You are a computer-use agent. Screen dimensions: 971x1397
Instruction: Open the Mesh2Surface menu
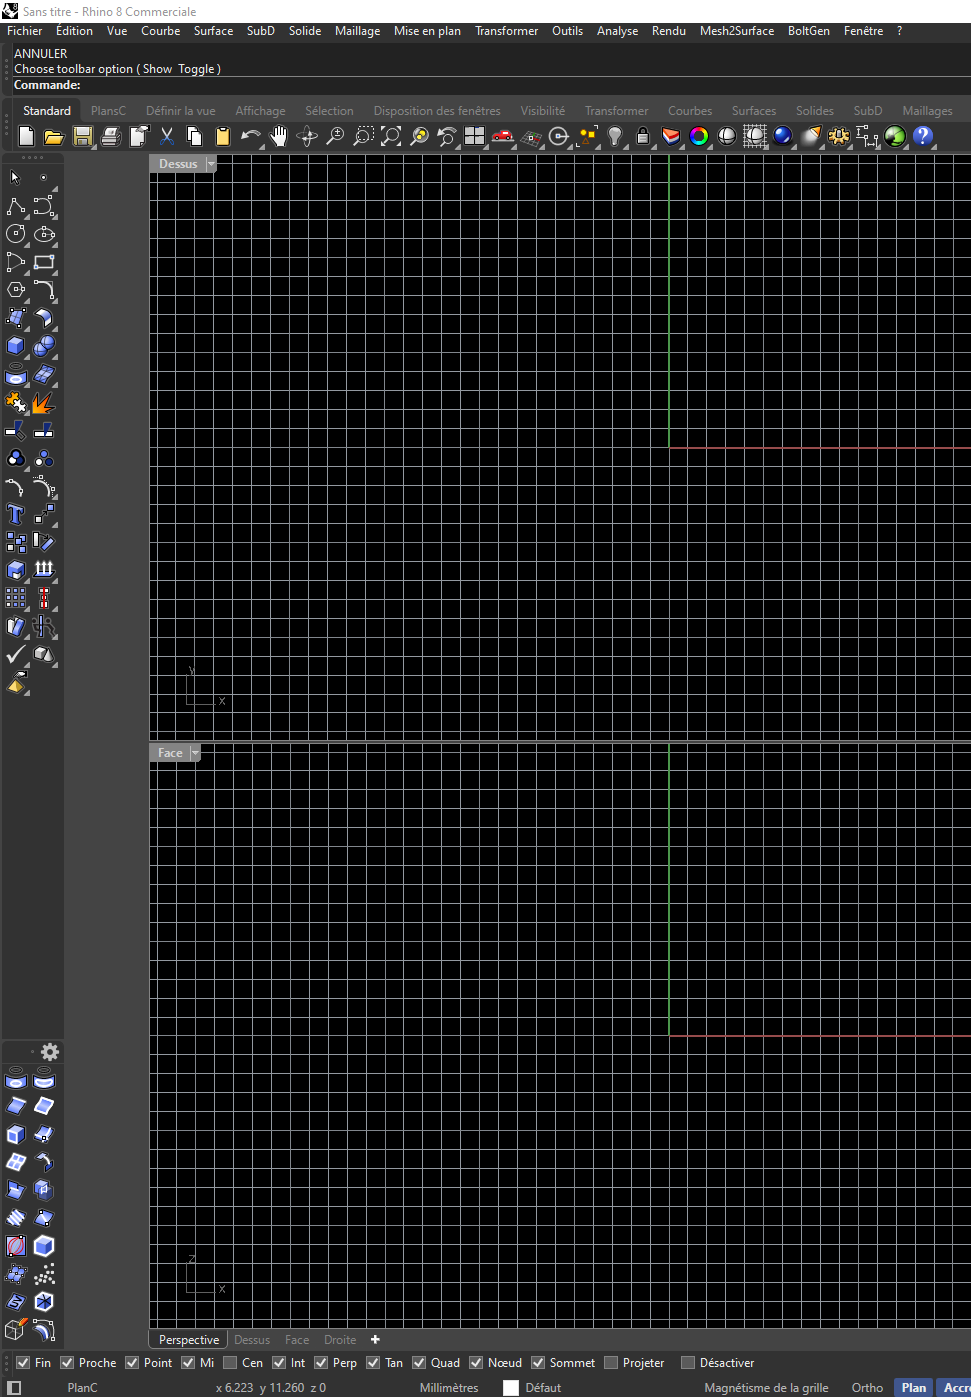tap(737, 31)
